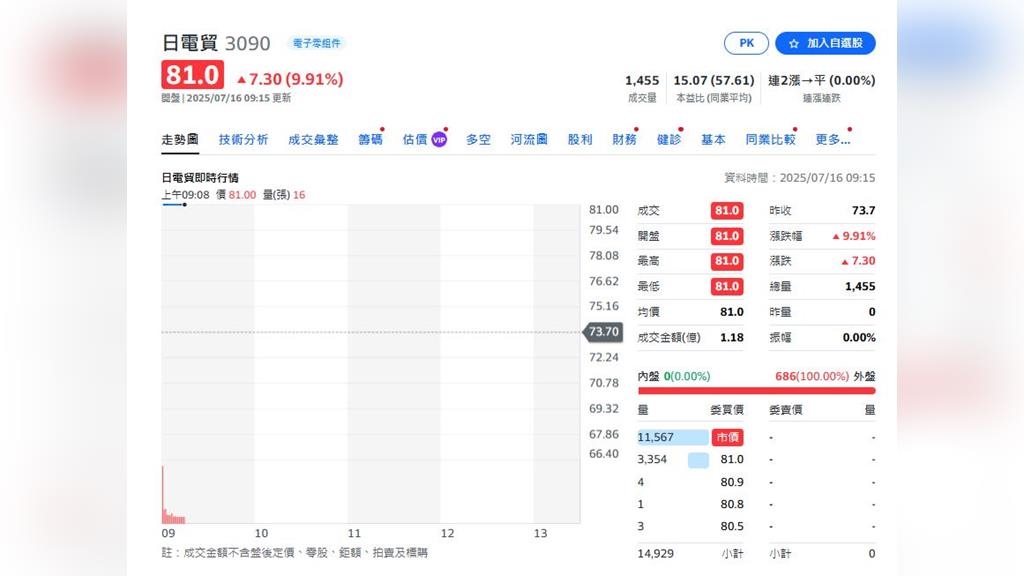Click the red up-triangle next to 7.30 (9.91%)
Screen dimensions: 1024x576
(241, 79)
